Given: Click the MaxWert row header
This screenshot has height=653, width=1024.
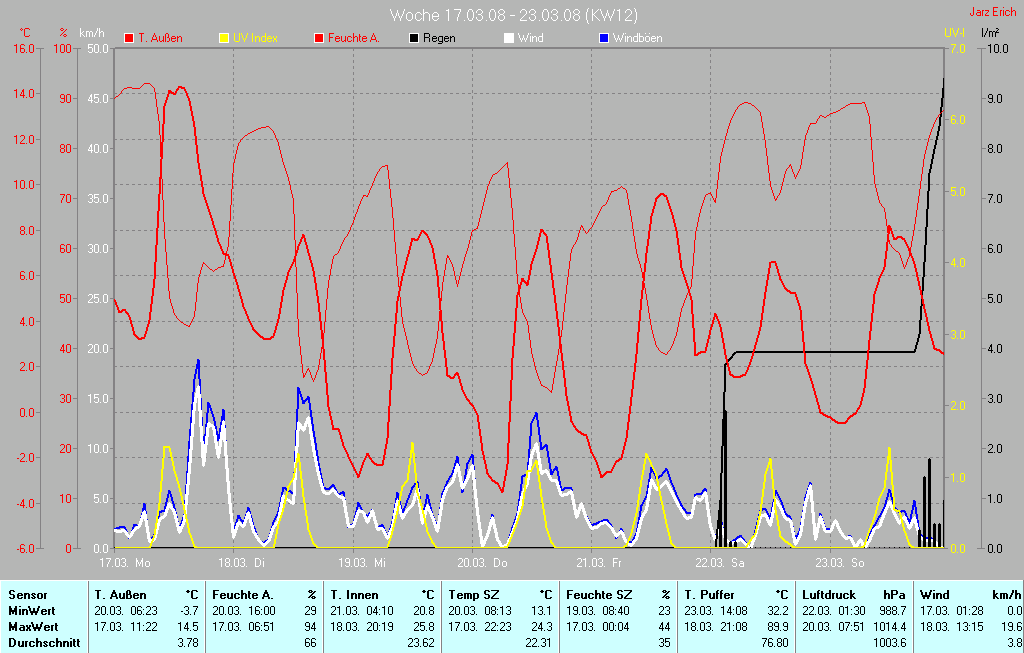Looking at the screenshot, I should click(x=33, y=627).
